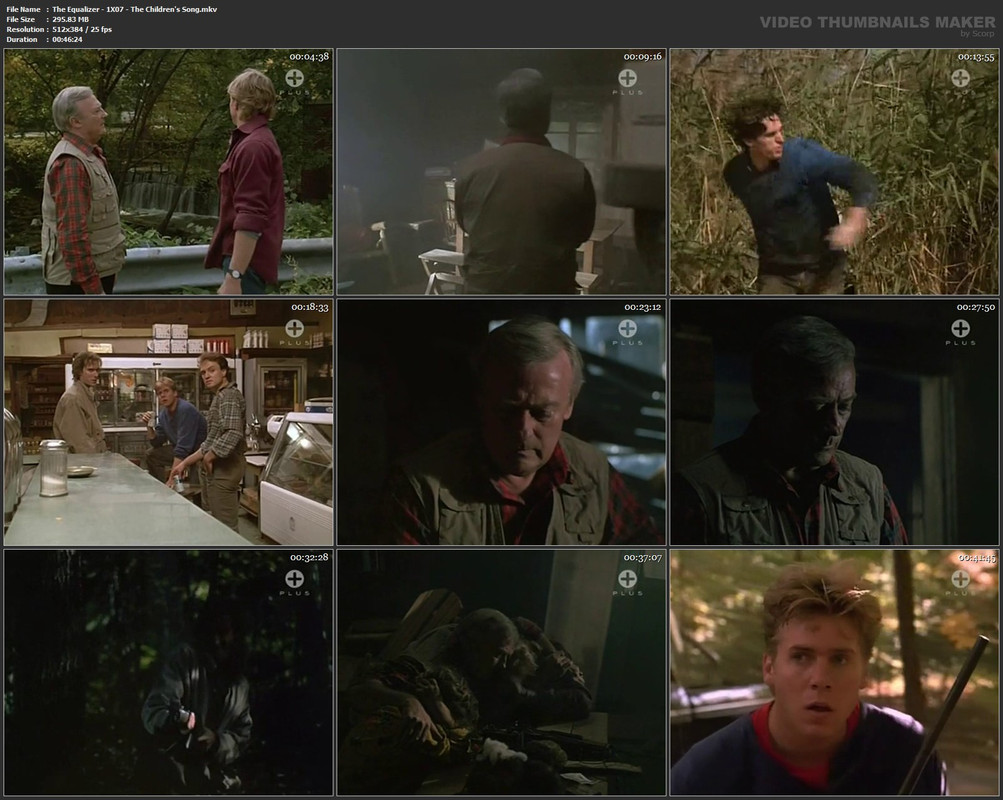Open the thumbnail captured at 00:09:16
Image resolution: width=1003 pixels, height=800 pixels.
502,171
